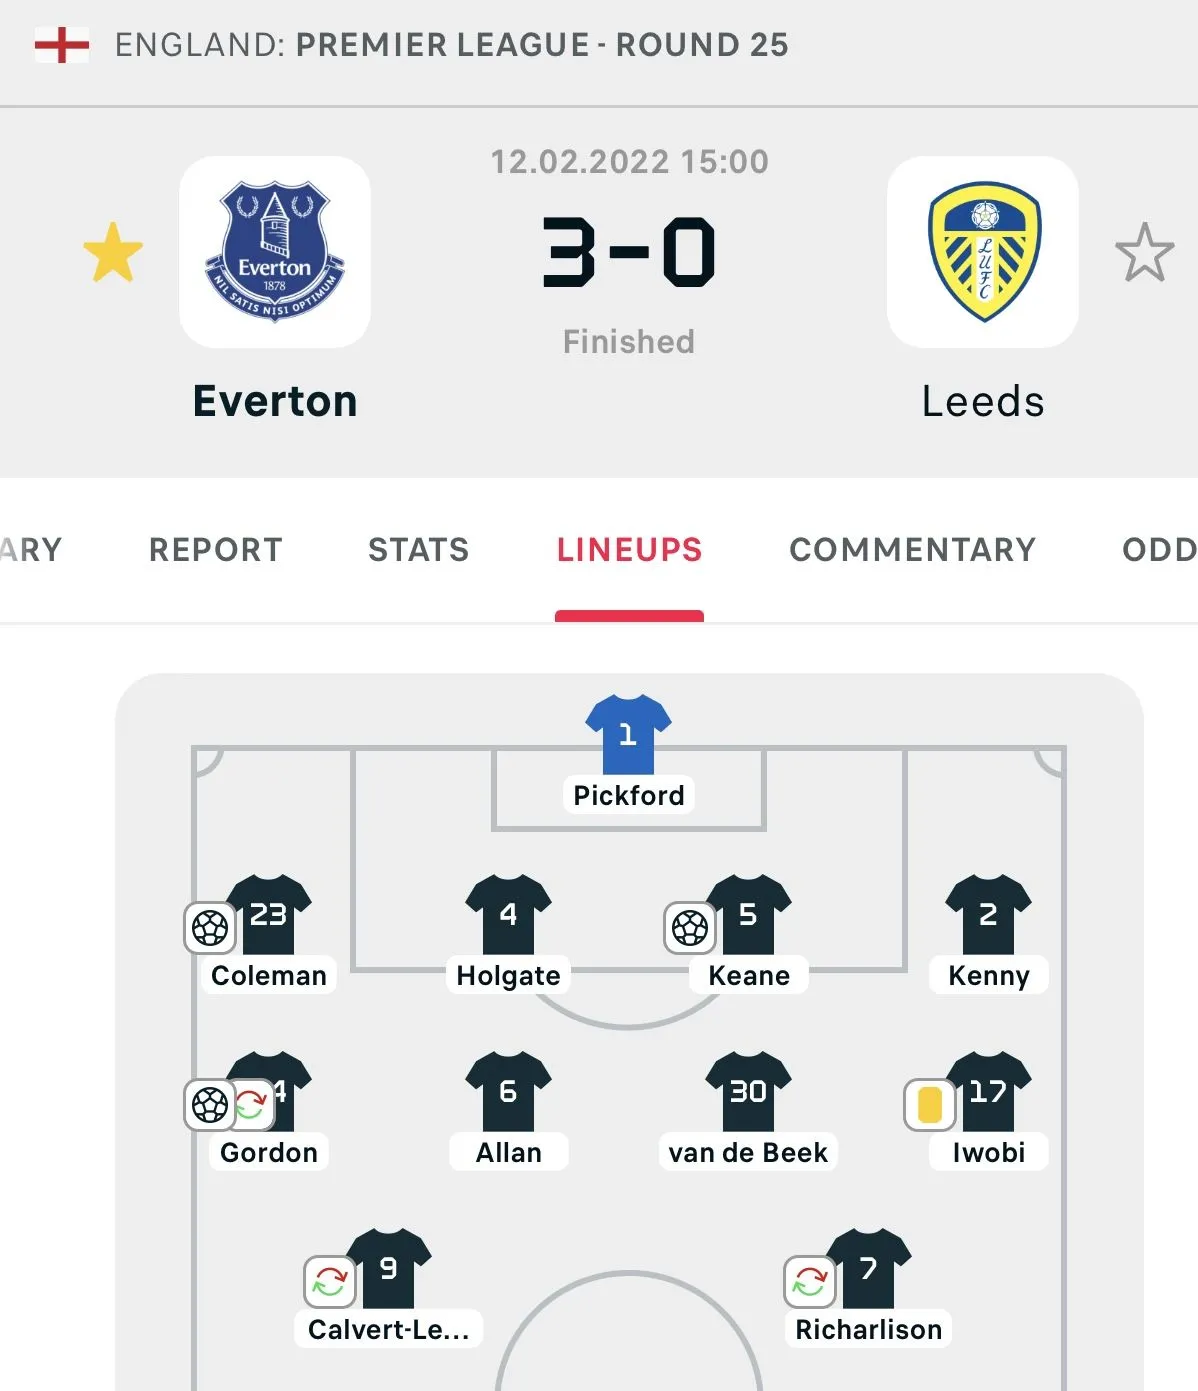This screenshot has width=1198, height=1391.
Task: Open Pickford's player profile
Action: tap(629, 795)
